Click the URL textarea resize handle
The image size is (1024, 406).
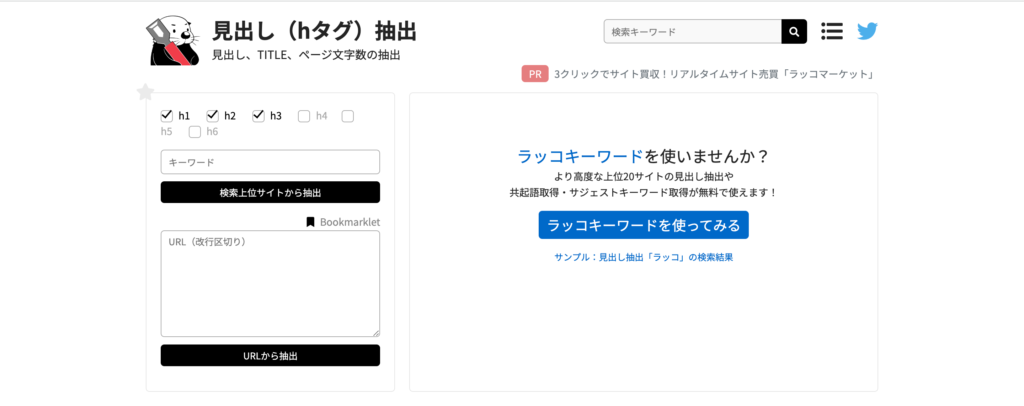376,333
